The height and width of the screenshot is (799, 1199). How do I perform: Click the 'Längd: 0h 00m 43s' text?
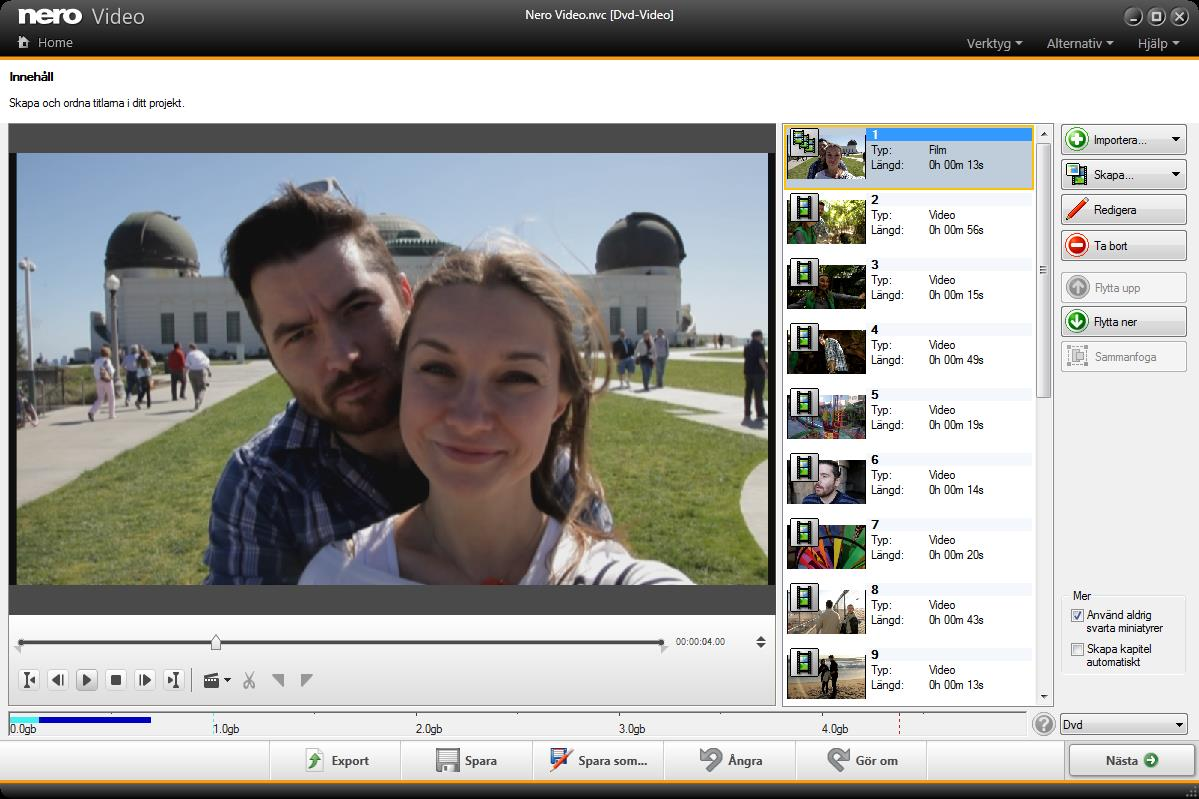(927, 620)
